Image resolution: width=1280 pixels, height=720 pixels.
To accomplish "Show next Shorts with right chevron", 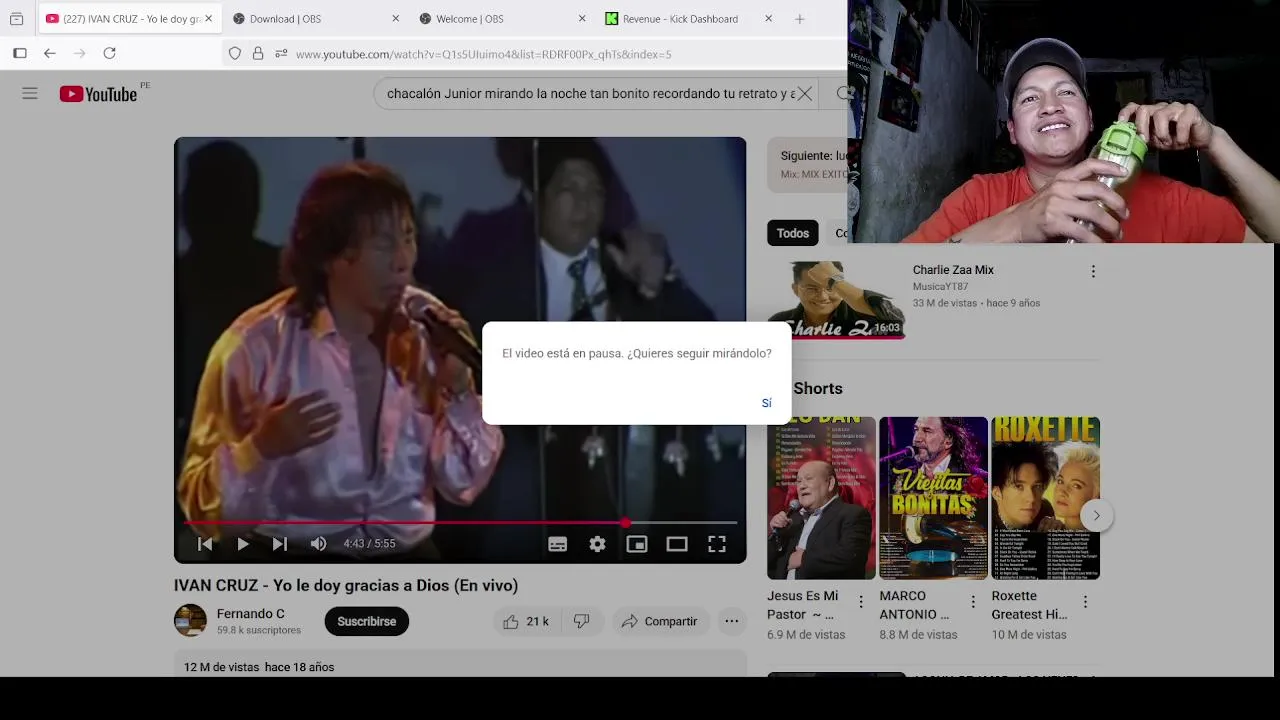I will point(1096,516).
